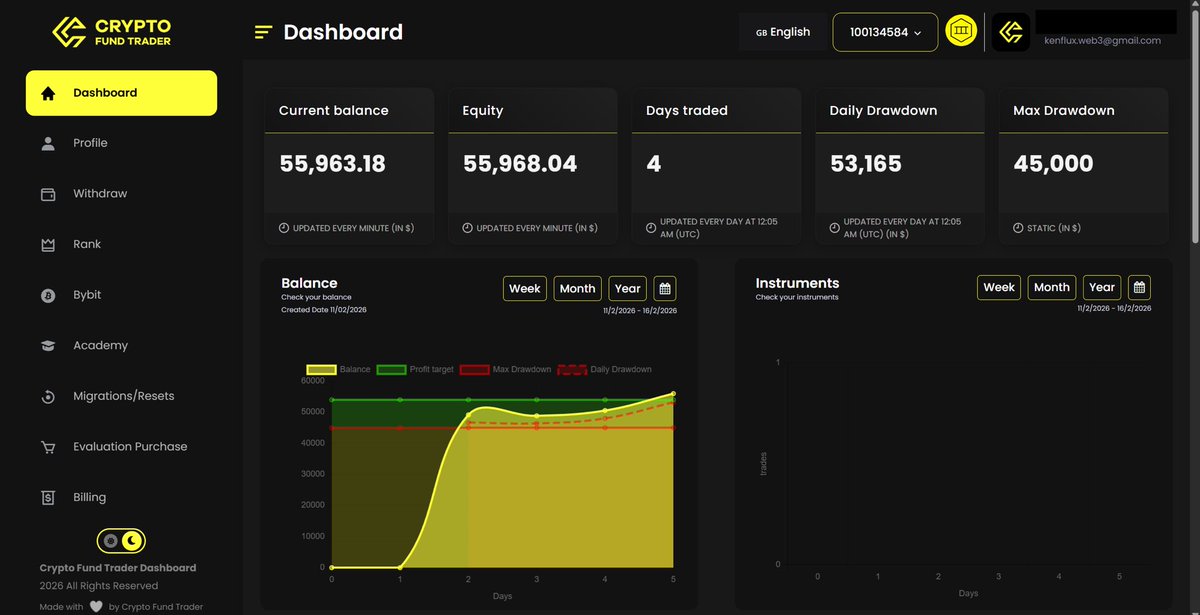Select Month range on Balance chart

577,288
